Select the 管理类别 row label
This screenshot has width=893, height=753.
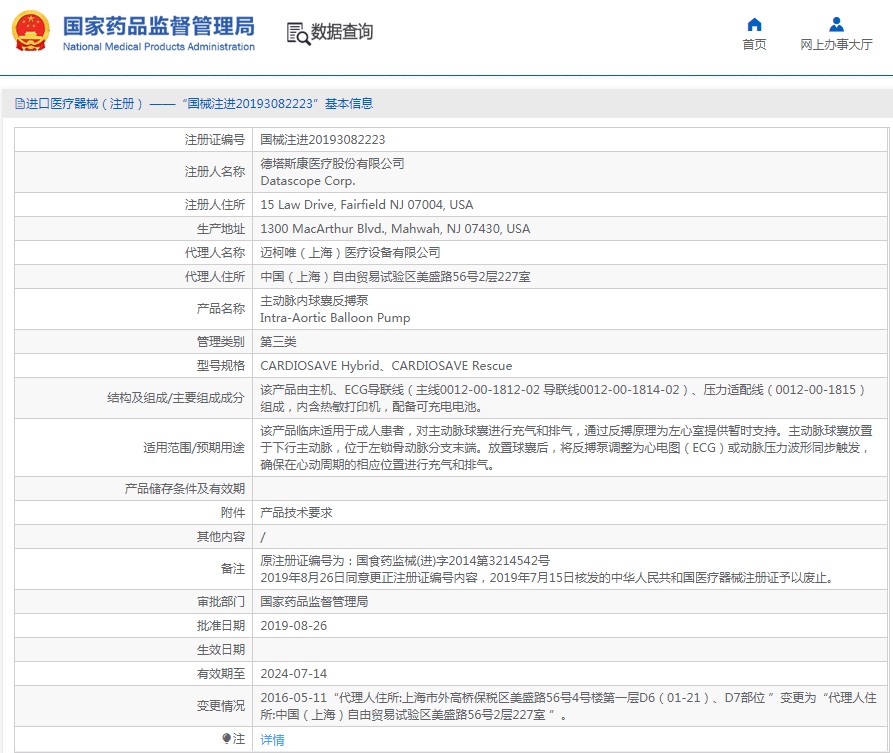point(221,341)
